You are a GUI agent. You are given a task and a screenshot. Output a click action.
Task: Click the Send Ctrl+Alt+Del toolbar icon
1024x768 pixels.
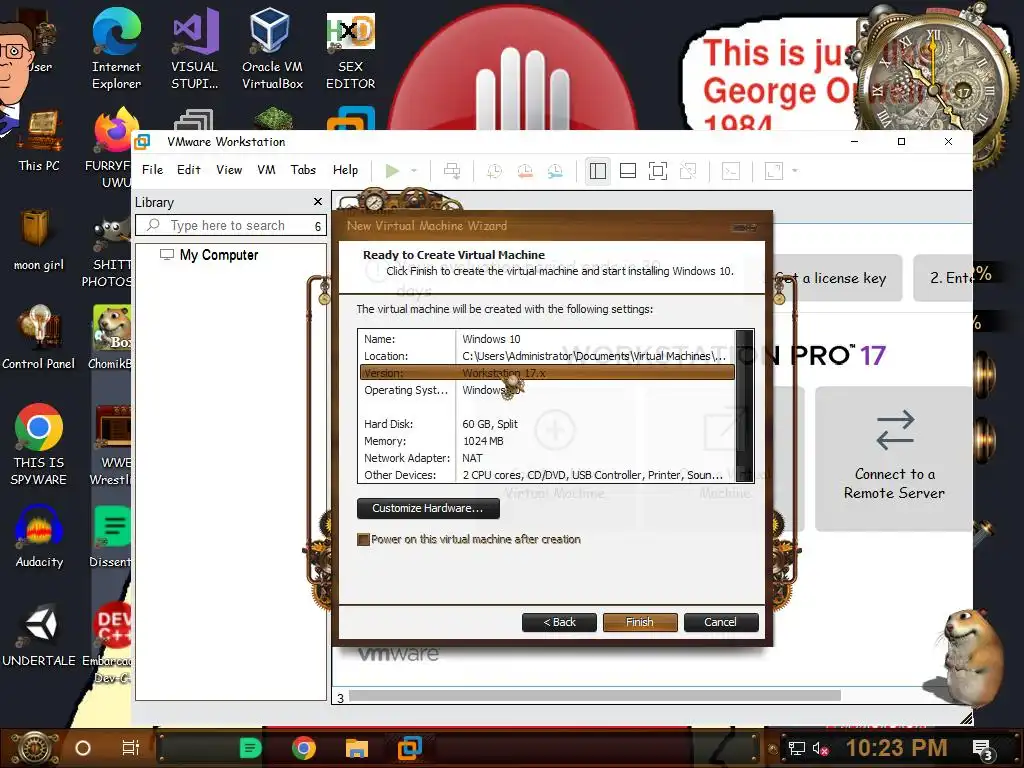click(x=452, y=171)
